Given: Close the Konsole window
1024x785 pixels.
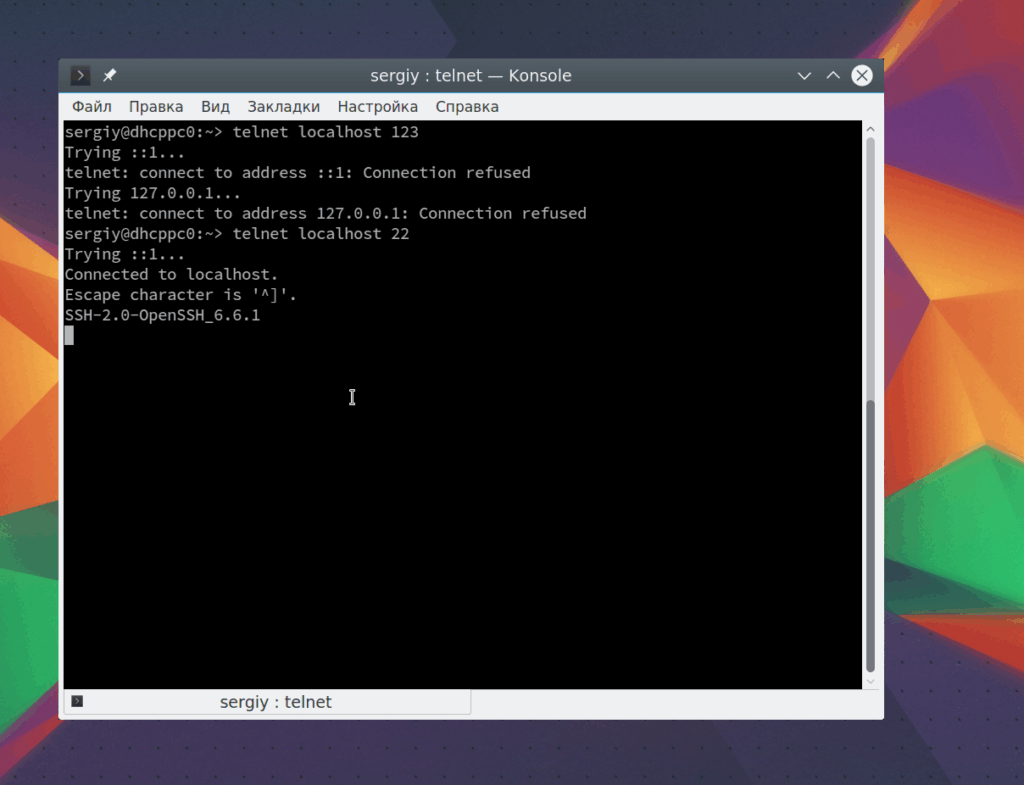Looking at the screenshot, I should click(x=862, y=76).
